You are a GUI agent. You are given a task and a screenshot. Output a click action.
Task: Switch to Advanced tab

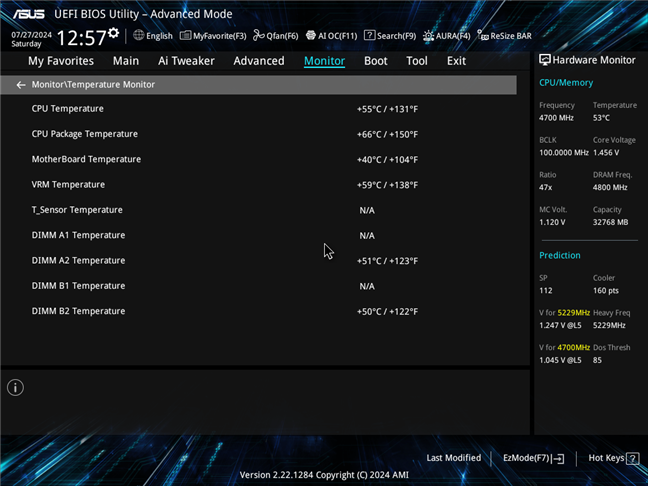tap(259, 61)
